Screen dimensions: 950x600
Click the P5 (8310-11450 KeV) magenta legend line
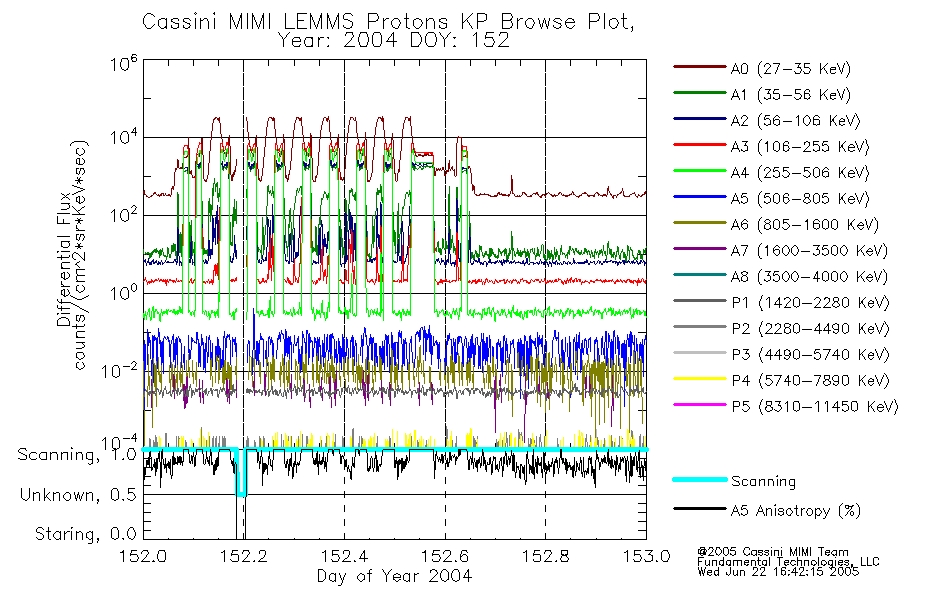[x=699, y=405]
